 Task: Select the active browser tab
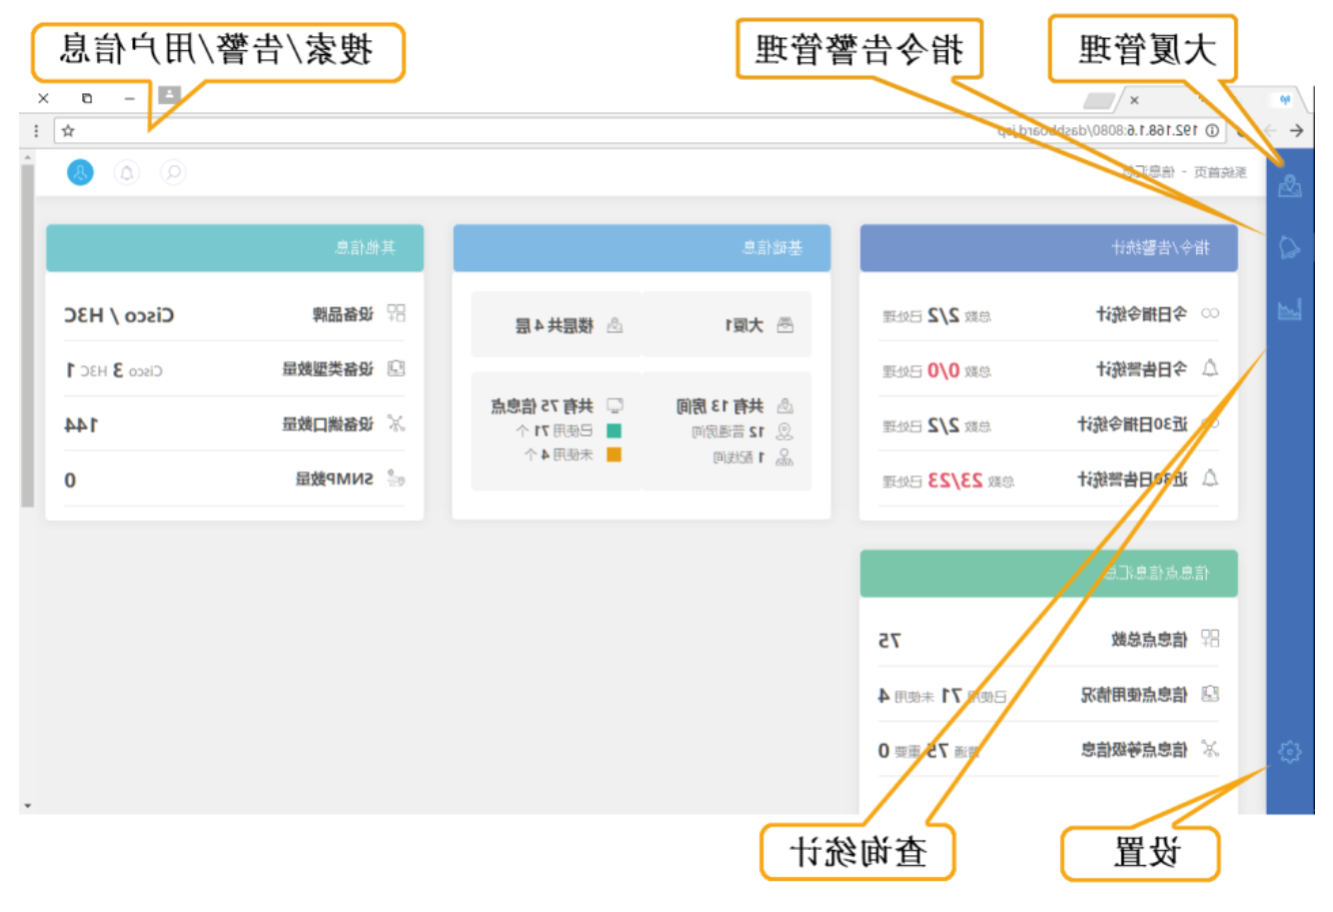click(x=1210, y=100)
